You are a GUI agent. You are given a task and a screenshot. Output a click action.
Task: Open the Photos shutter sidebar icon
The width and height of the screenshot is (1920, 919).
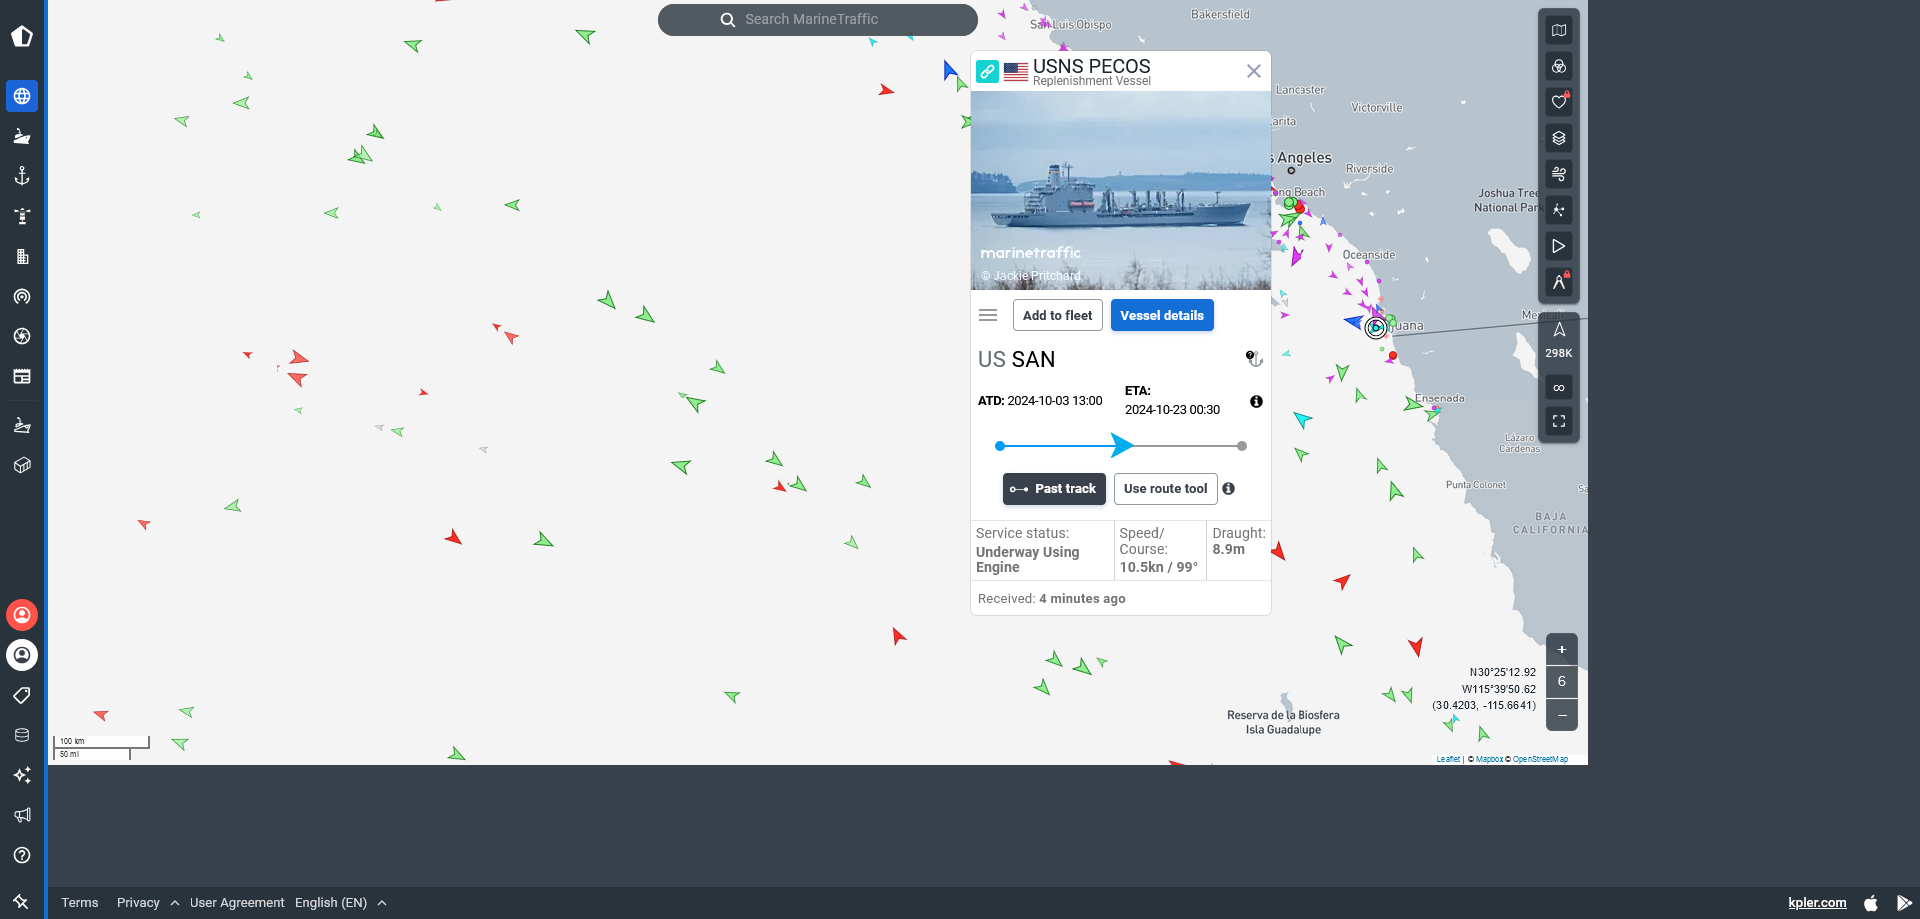click(22, 336)
